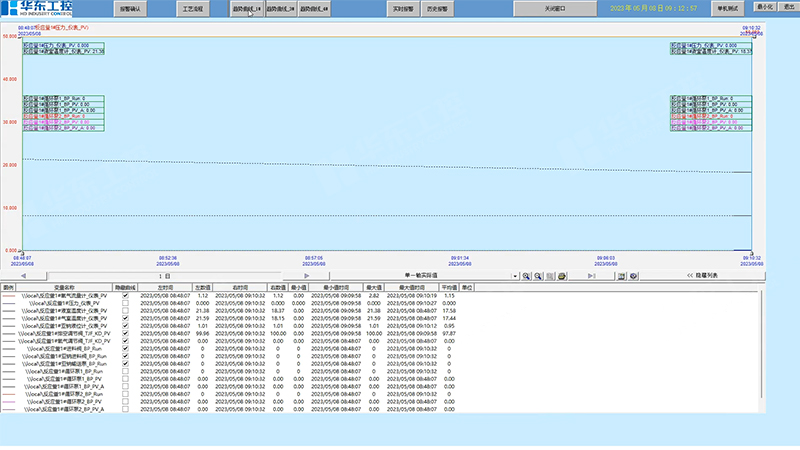Image resolution: width=800 pixels, height=450 pixels.
Task: Toggle hide-curve checkbox for 压力_仪表_PV row
Action: pyautogui.click(x=125, y=303)
